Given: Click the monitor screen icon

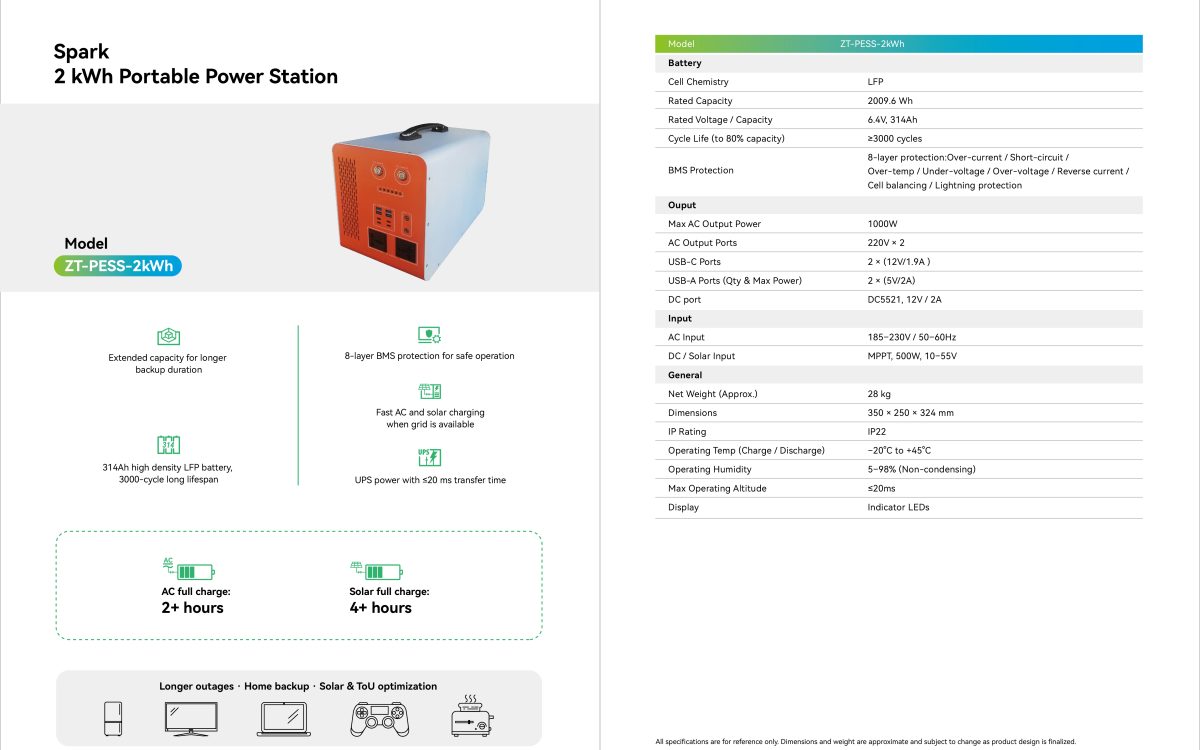Looking at the screenshot, I should click(191, 718).
